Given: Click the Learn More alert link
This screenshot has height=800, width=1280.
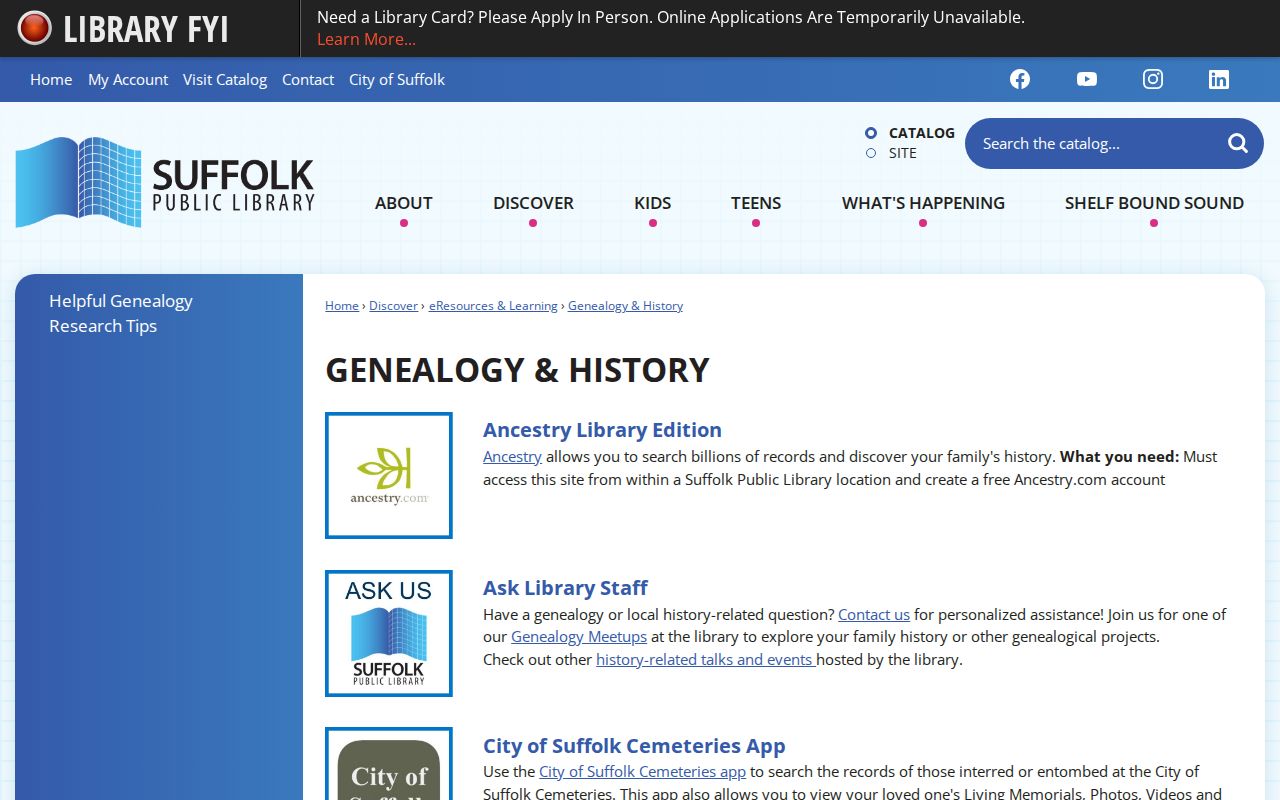Looking at the screenshot, I should pyautogui.click(x=366, y=40).
